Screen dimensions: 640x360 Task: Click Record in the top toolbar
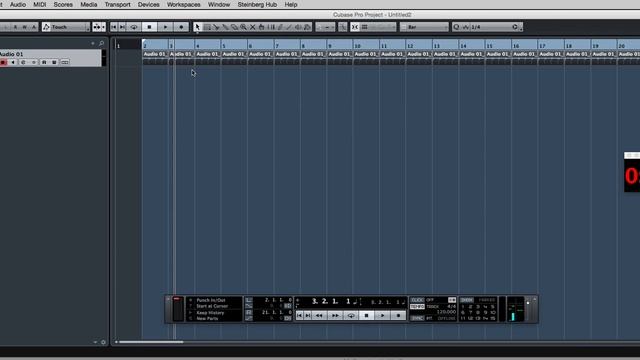(x=181, y=27)
